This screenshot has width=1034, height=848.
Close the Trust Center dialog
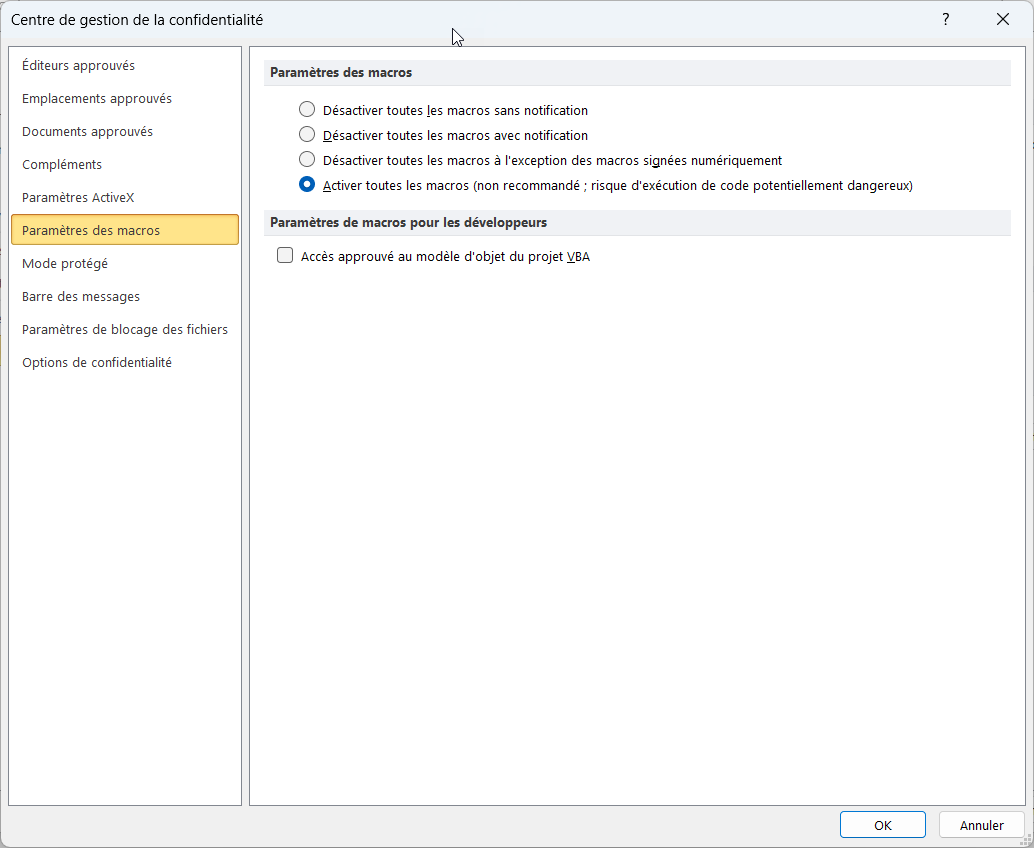click(x=1003, y=19)
